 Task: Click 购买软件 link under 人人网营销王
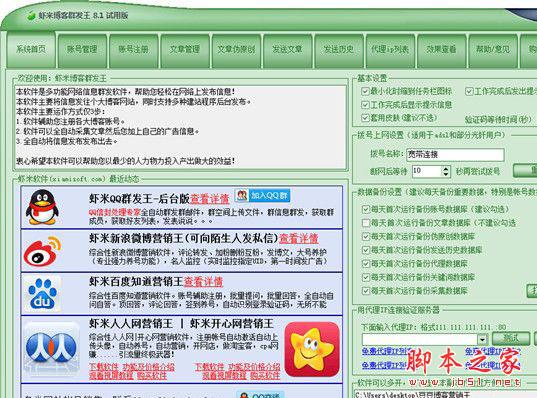pos(152,376)
